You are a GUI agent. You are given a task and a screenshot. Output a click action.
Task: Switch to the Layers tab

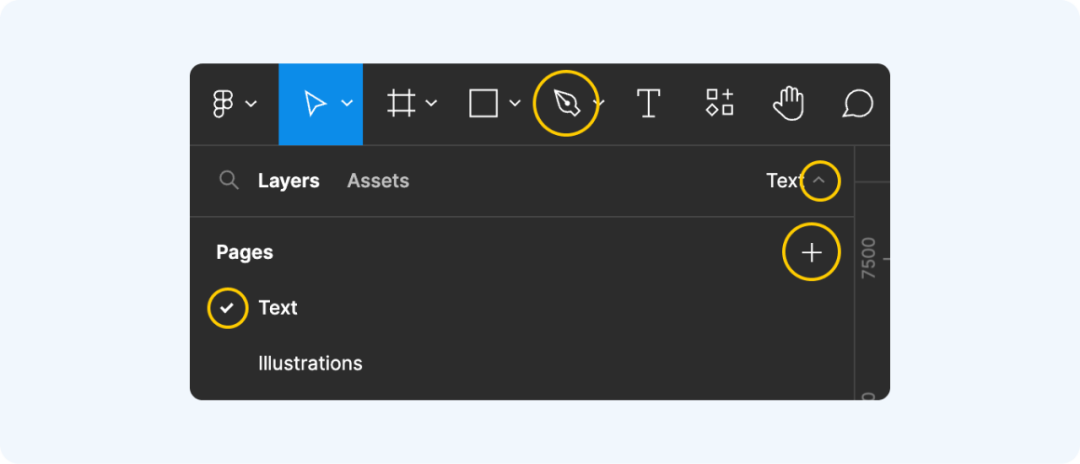point(289,181)
